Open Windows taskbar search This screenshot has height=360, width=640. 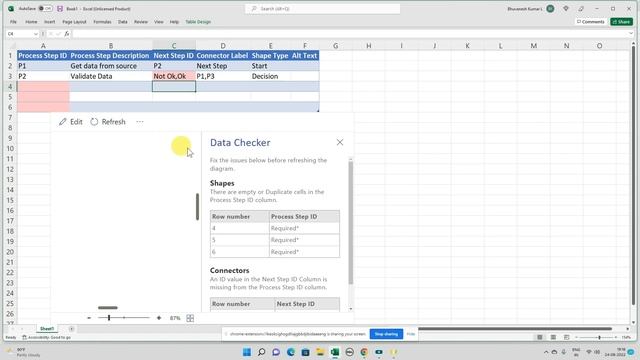pos(262,352)
